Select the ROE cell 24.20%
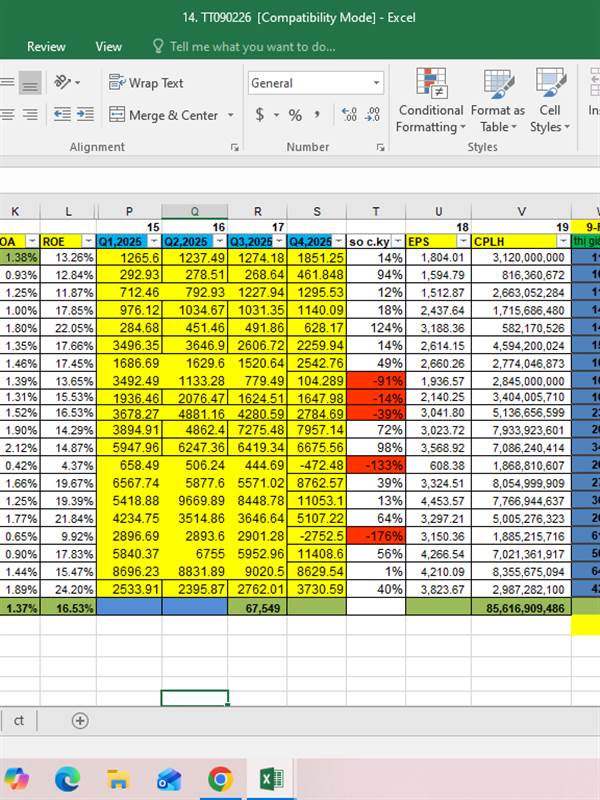The height and width of the screenshot is (800, 600). click(x=68, y=589)
